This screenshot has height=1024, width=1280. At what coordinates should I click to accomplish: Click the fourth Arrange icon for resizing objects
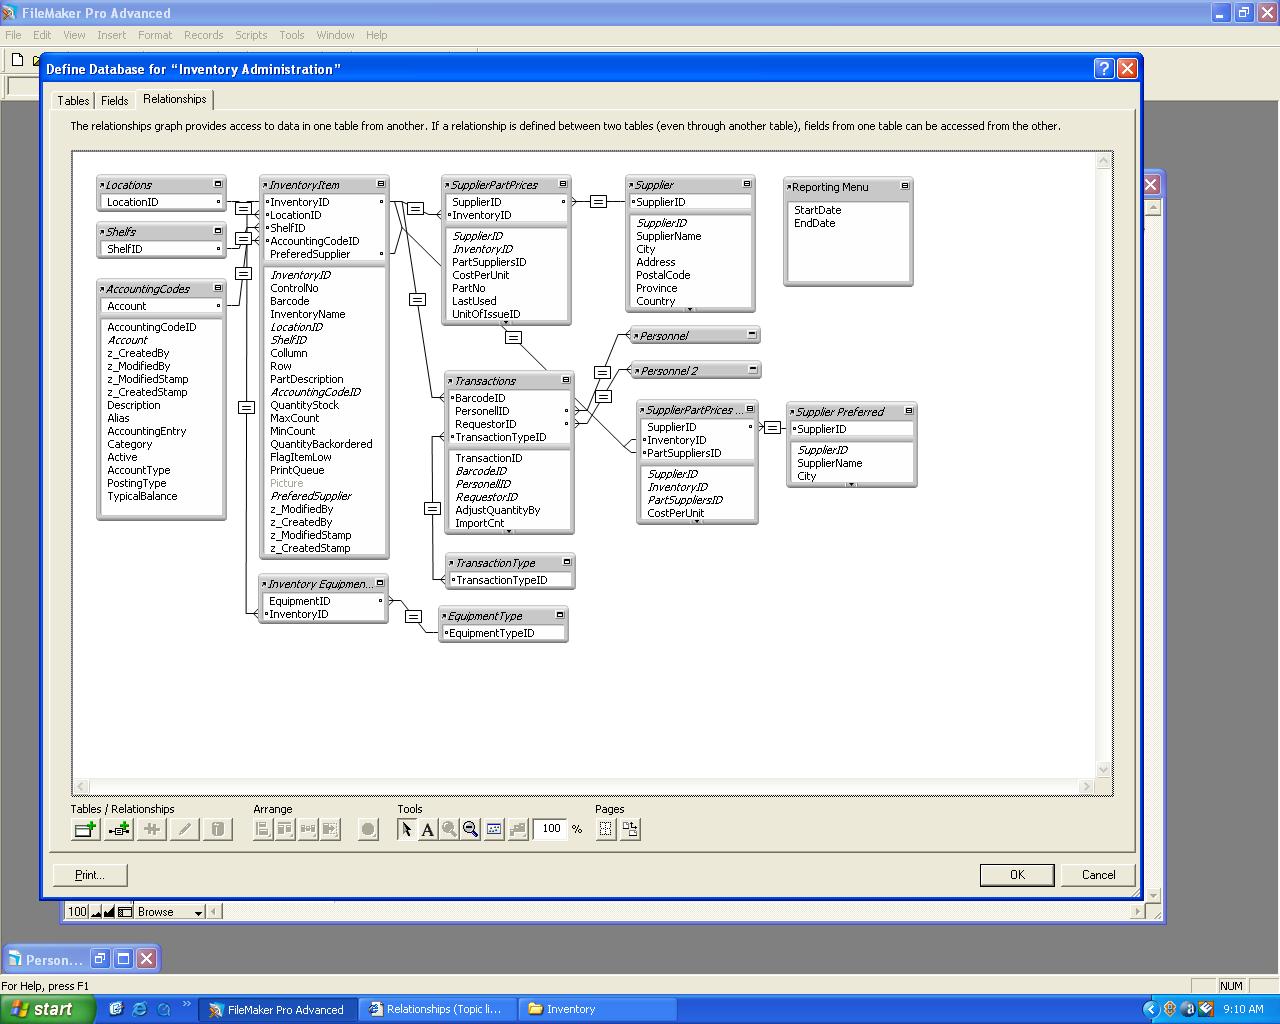331,829
